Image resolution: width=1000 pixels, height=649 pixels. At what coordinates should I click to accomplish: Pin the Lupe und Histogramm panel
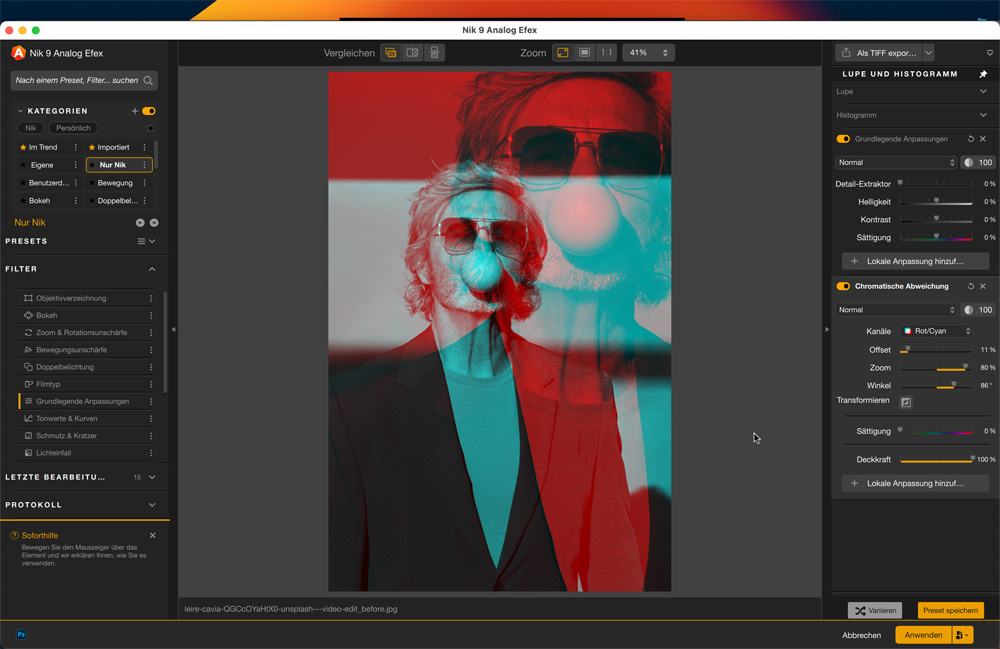point(983,74)
